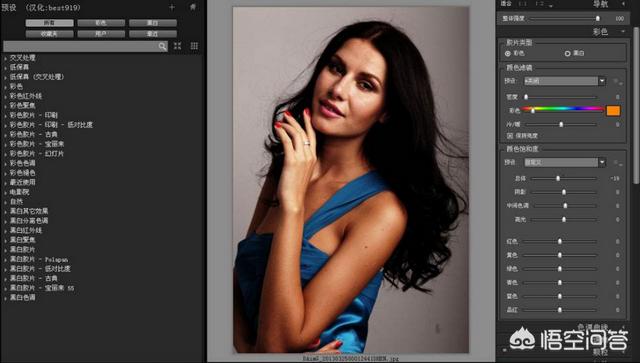This screenshot has width=640, height=363.
Task: Show only 黑白 presets filter tab
Action: click(153, 23)
